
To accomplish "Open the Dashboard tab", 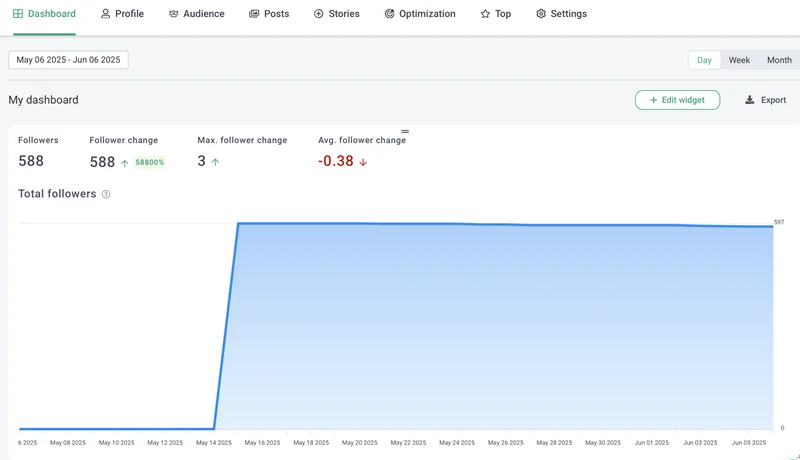I will pyautogui.click(x=44, y=14).
